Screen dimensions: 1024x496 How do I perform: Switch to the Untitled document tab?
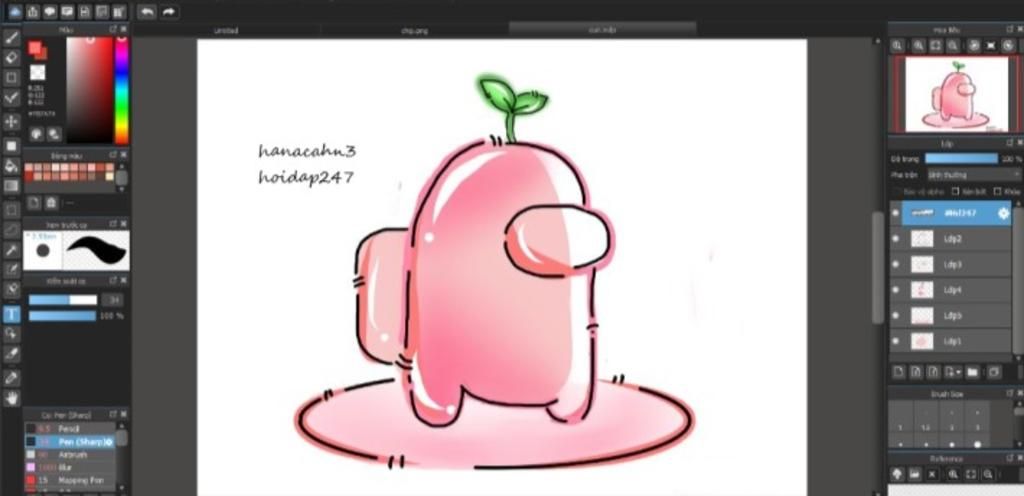227,30
